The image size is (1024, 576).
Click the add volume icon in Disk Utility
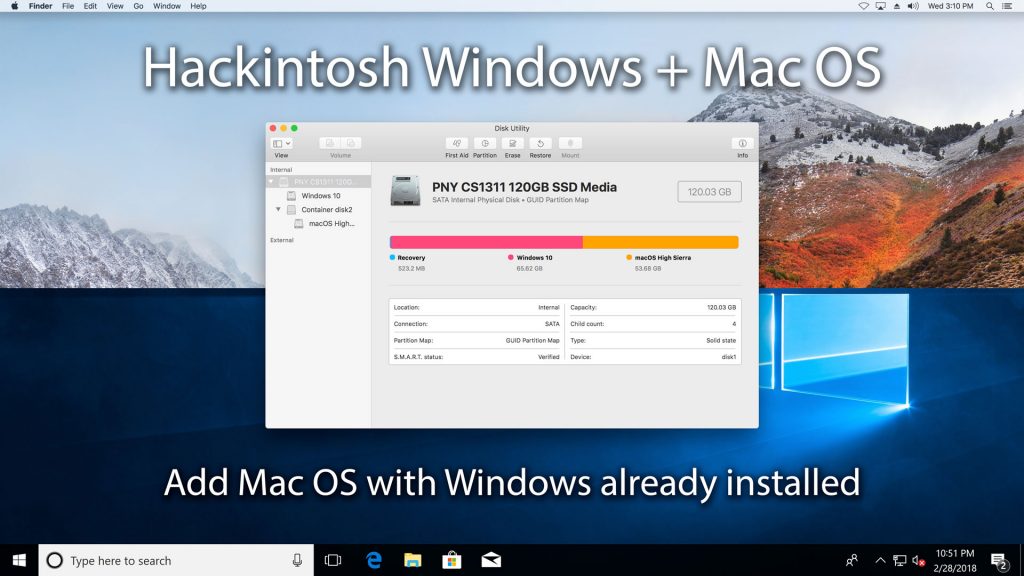tap(330, 143)
